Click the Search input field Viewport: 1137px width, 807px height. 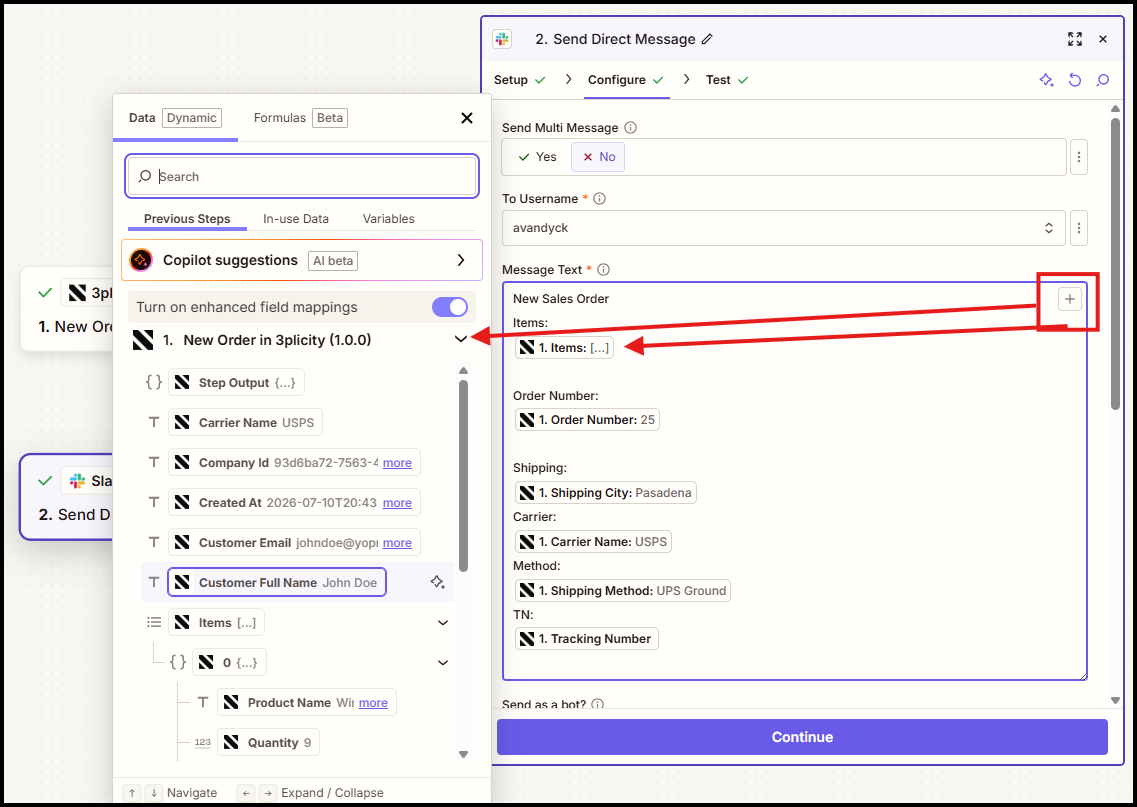pyautogui.click(x=302, y=176)
